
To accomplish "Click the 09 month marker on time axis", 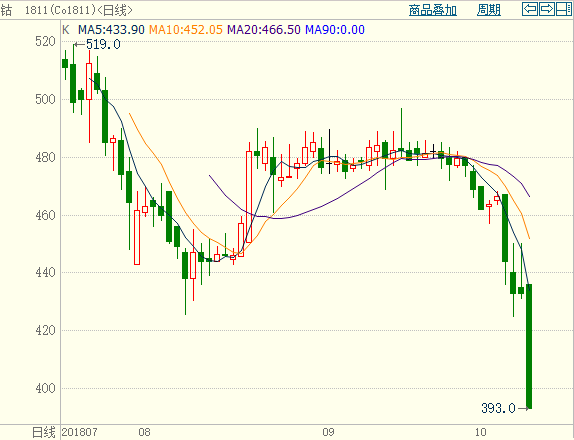I will point(328,432).
